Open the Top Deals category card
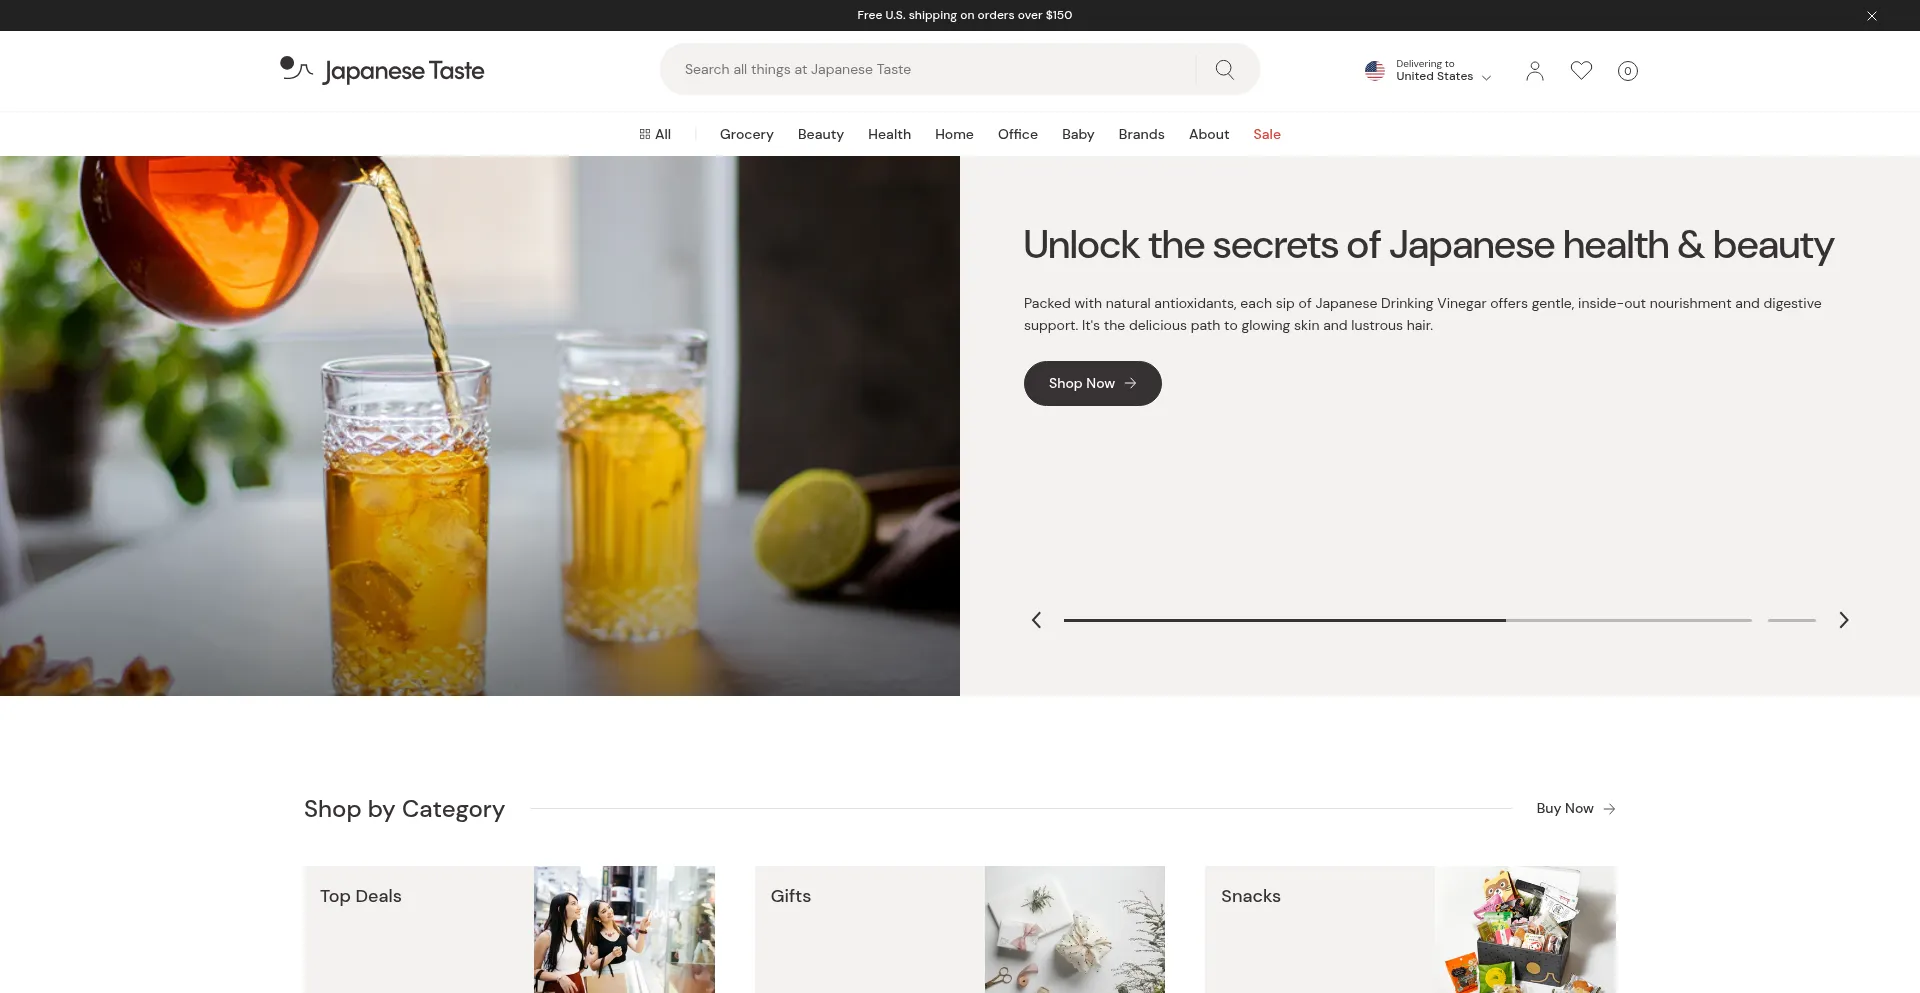 pyautogui.click(x=509, y=929)
